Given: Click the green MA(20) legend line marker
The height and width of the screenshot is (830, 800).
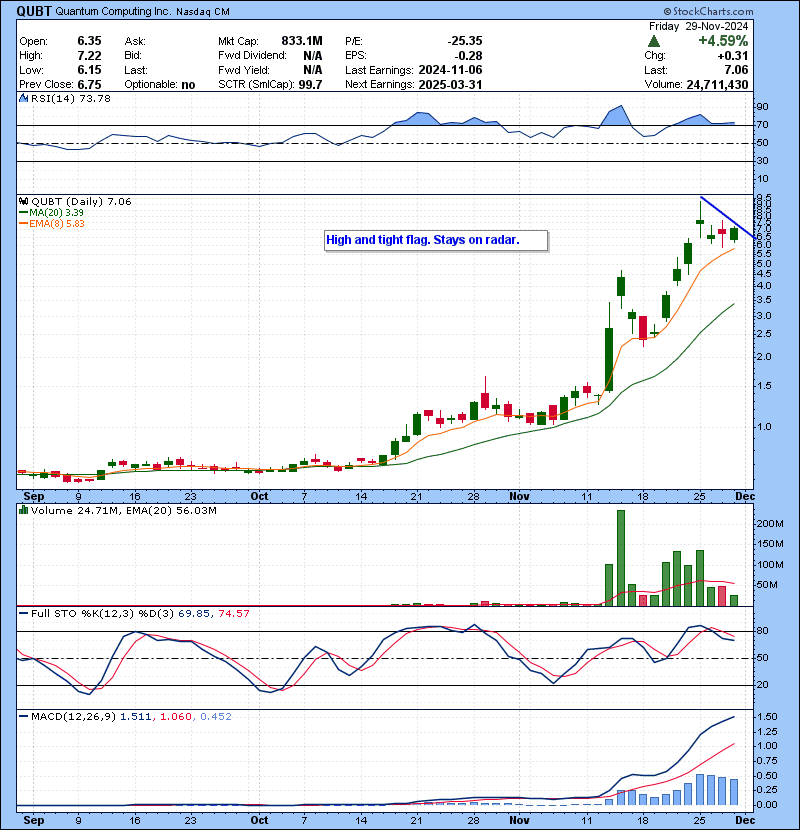Looking at the screenshot, I should [x=23, y=212].
